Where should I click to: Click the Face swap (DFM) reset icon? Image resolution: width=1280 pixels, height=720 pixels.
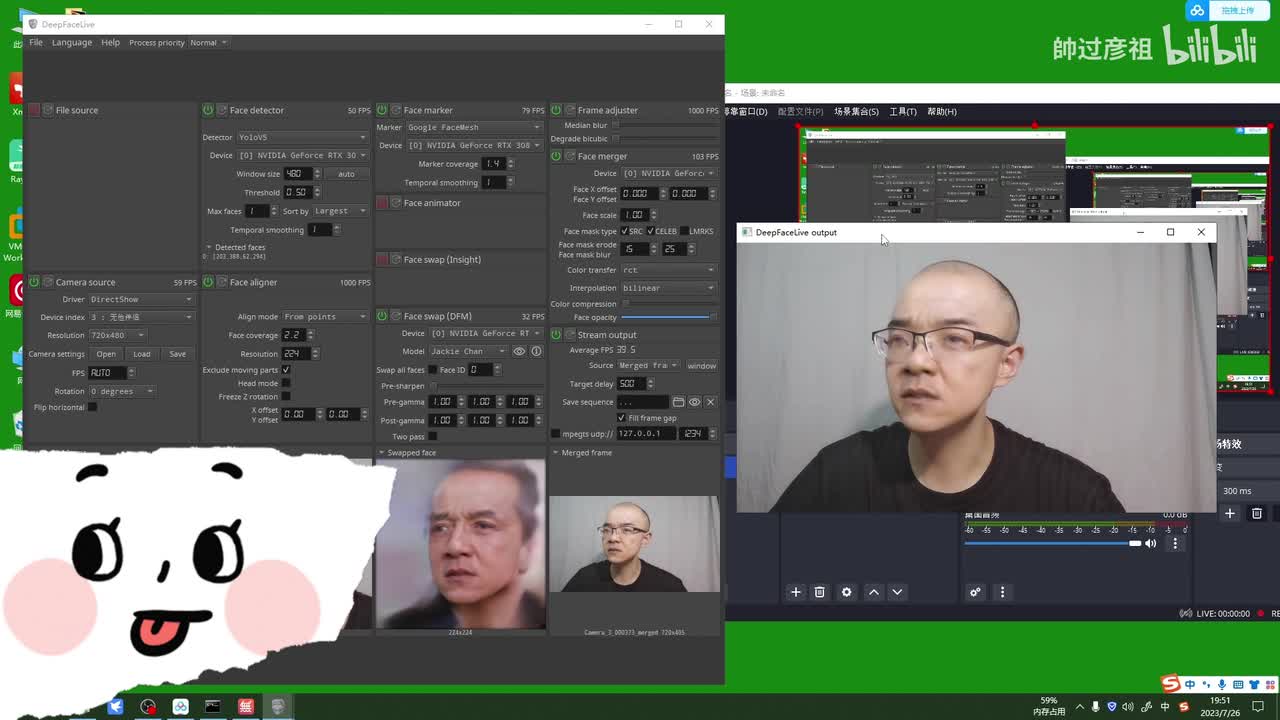tap(395, 316)
